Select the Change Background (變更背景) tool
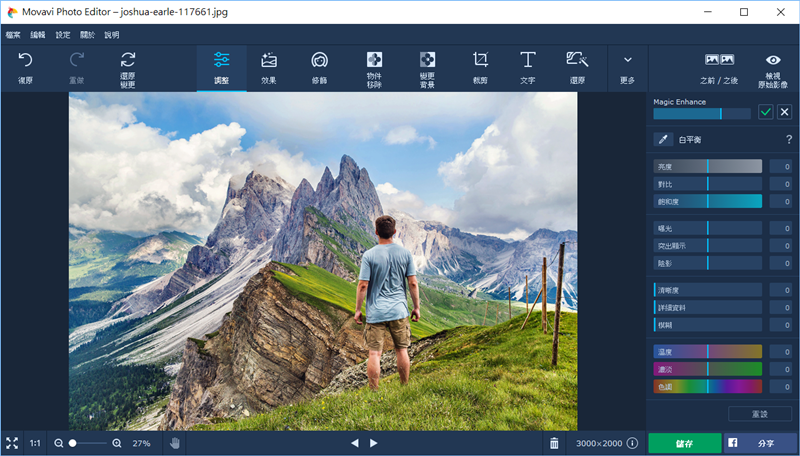The height and width of the screenshot is (456, 800). [x=427, y=68]
